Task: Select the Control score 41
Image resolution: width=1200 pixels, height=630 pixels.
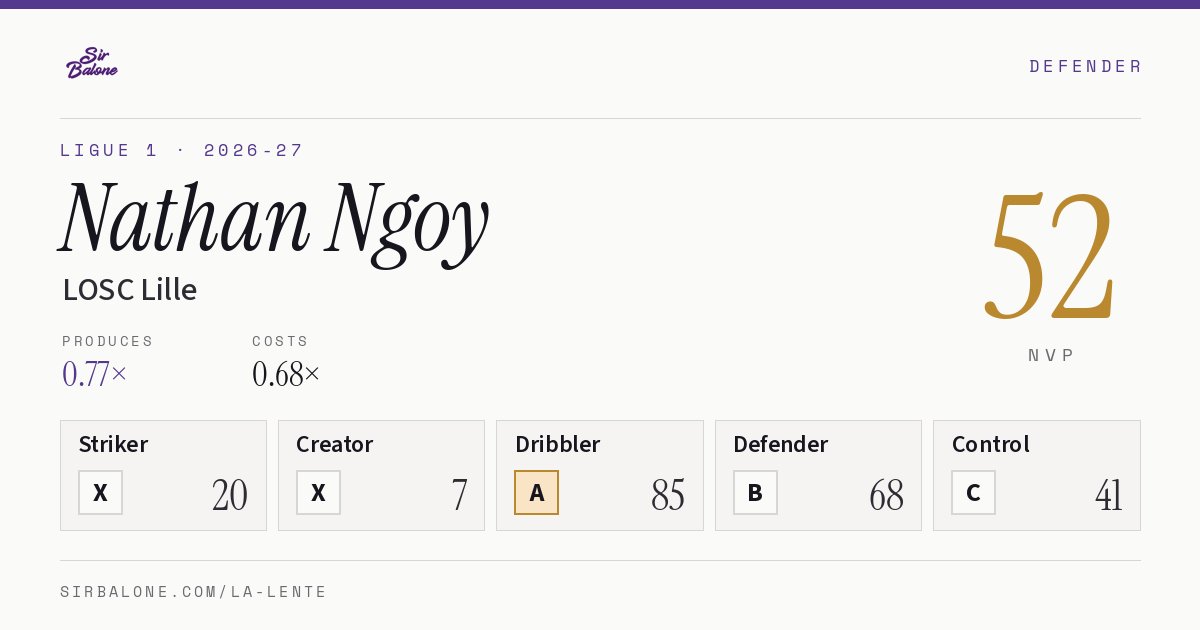Action: pos(1108,494)
